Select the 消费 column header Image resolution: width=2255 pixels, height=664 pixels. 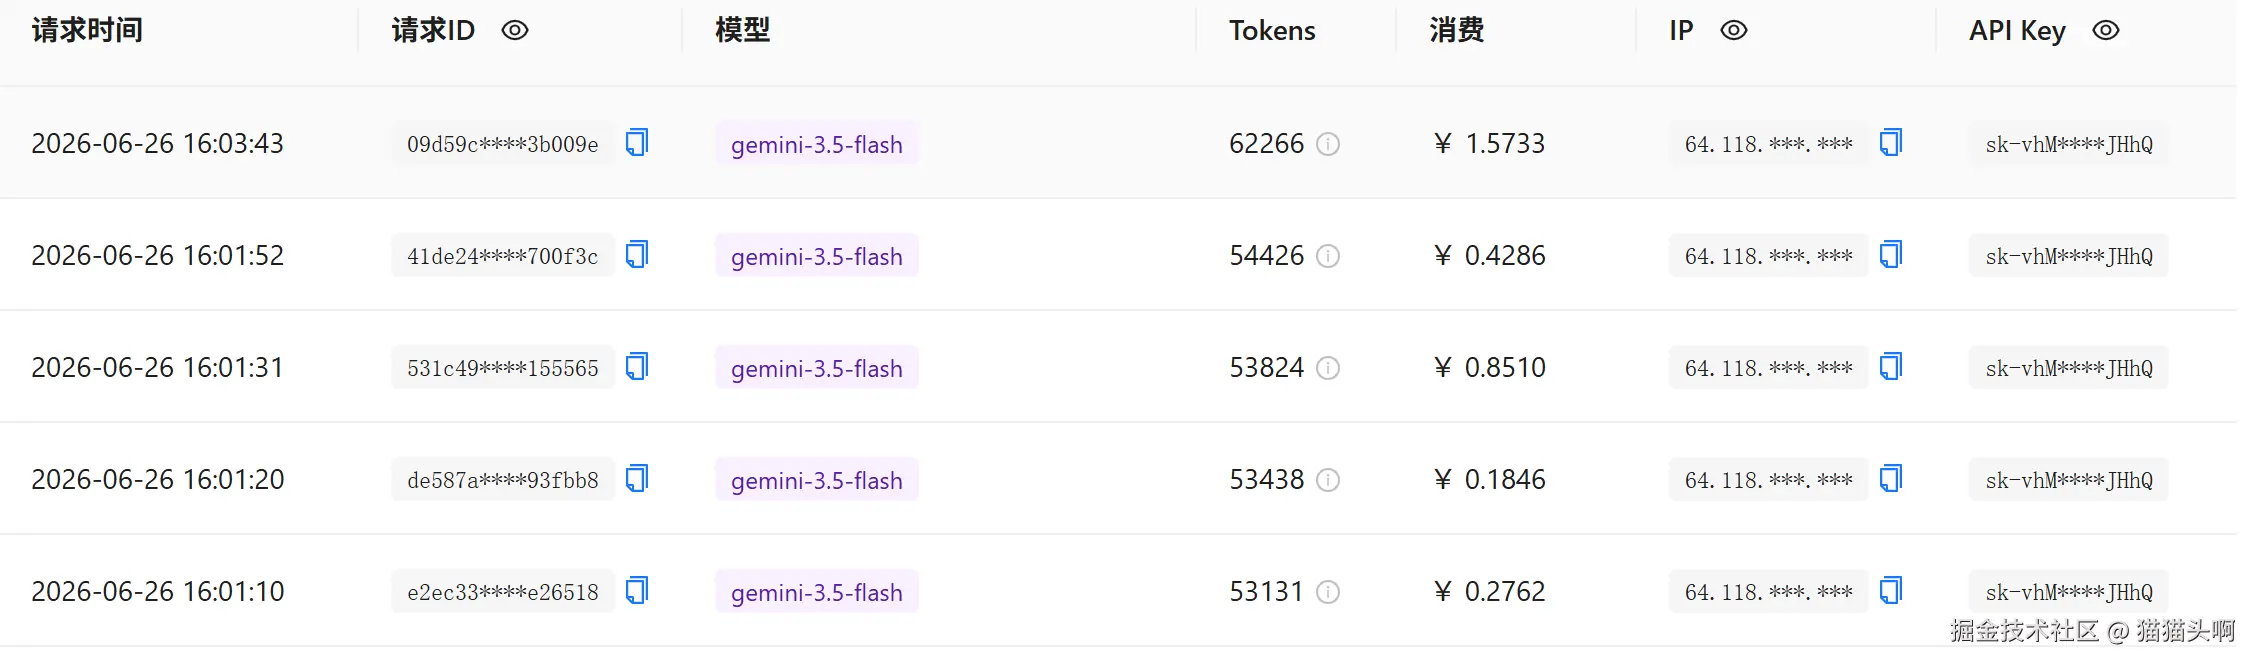[x=1456, y=30]
